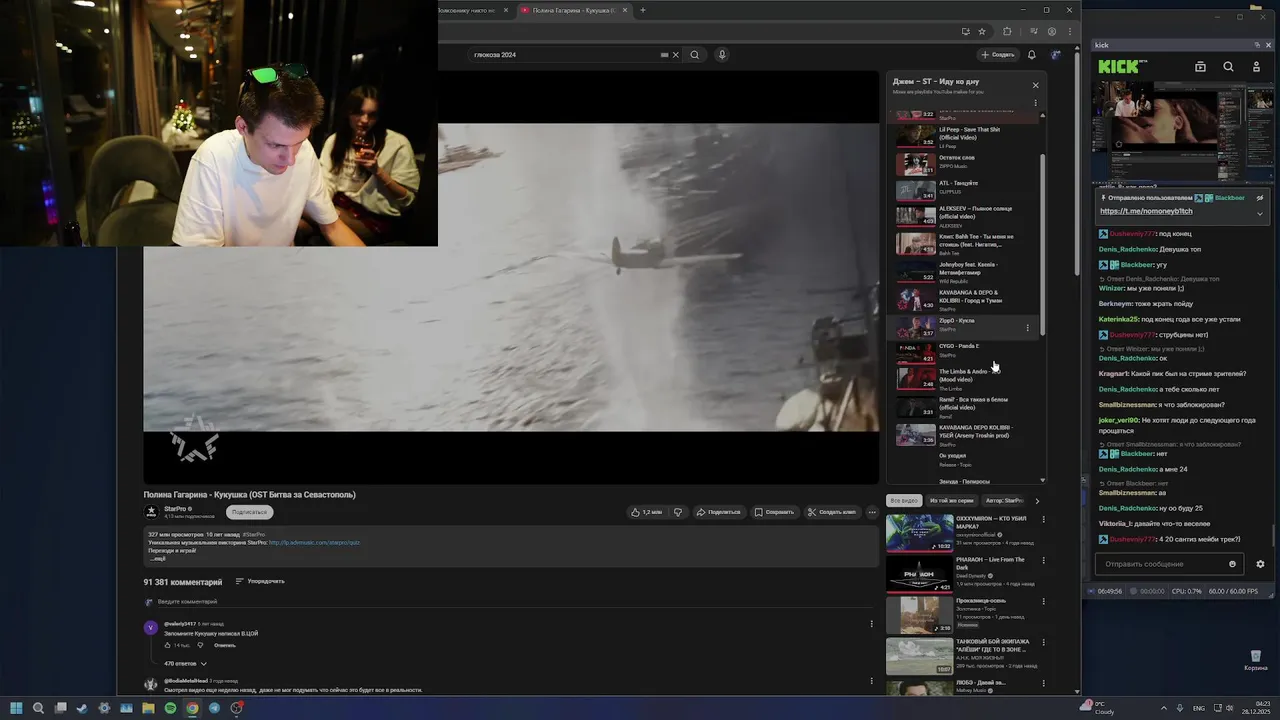1280x720 pixels.
Task: Collapse pinned message chevron in Kick chat
Action: pos(1259,212)
